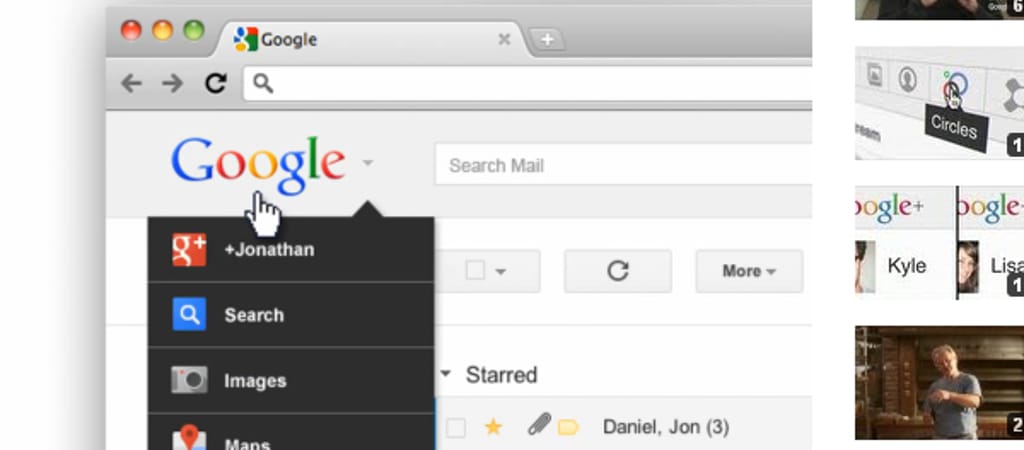Select the Images camera icon
The image size is (1024, 450).
[x=189, y=380]
